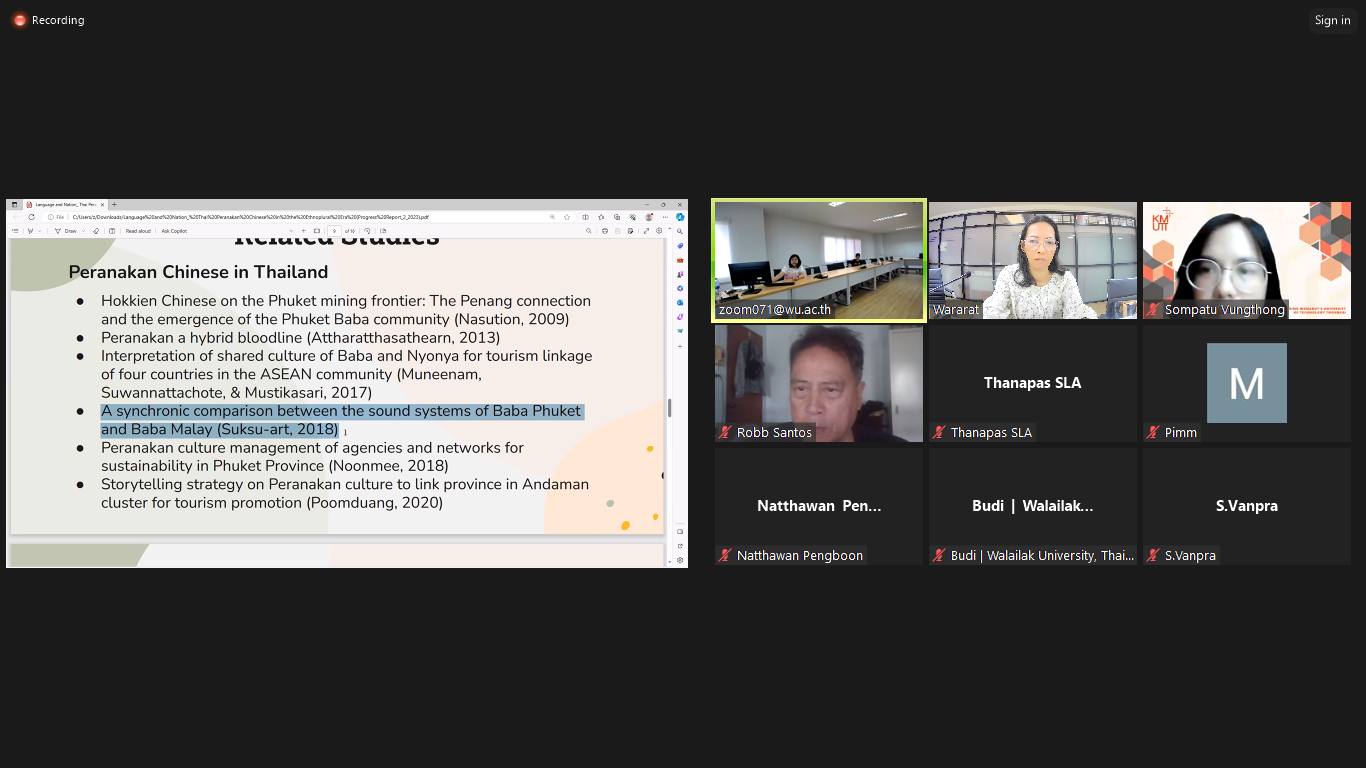Open the browser three-dot menu

(x=665, y=217)
